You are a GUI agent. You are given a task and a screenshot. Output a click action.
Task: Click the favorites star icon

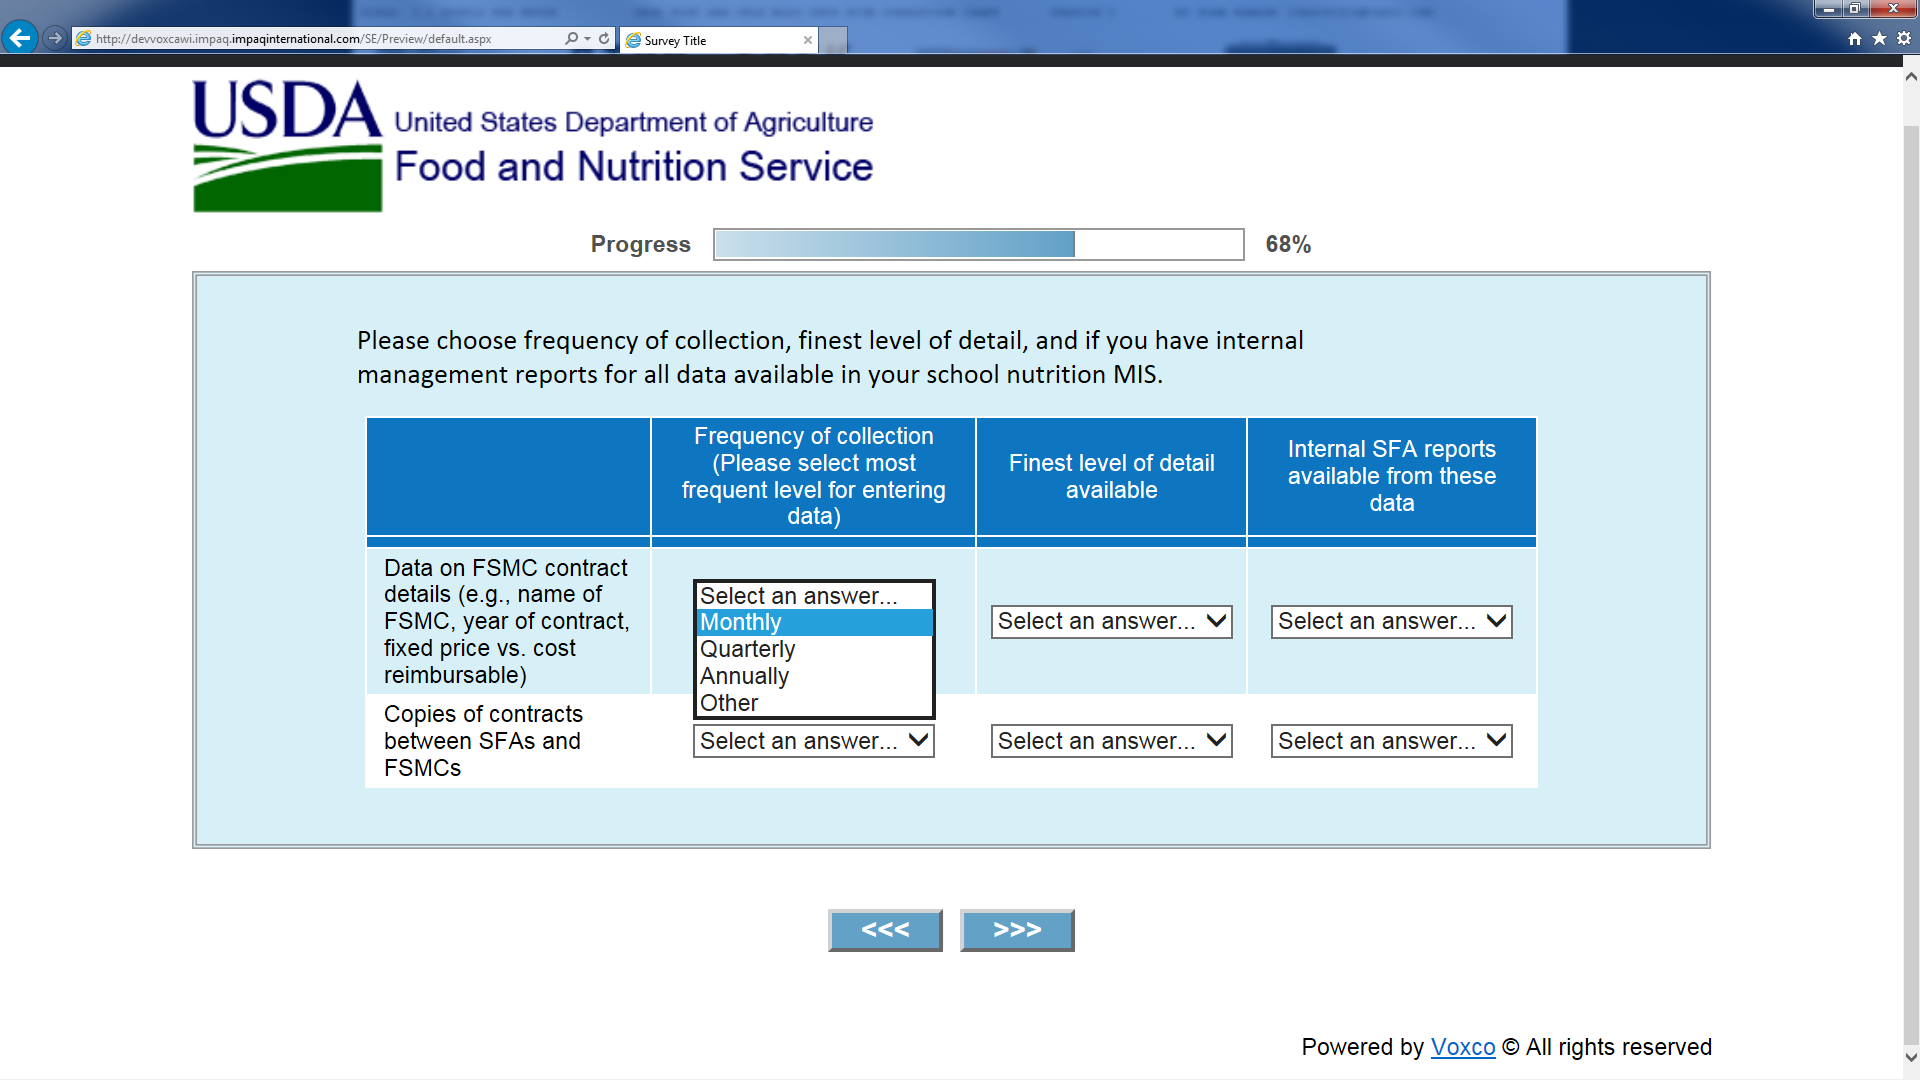pos(1879,38)
